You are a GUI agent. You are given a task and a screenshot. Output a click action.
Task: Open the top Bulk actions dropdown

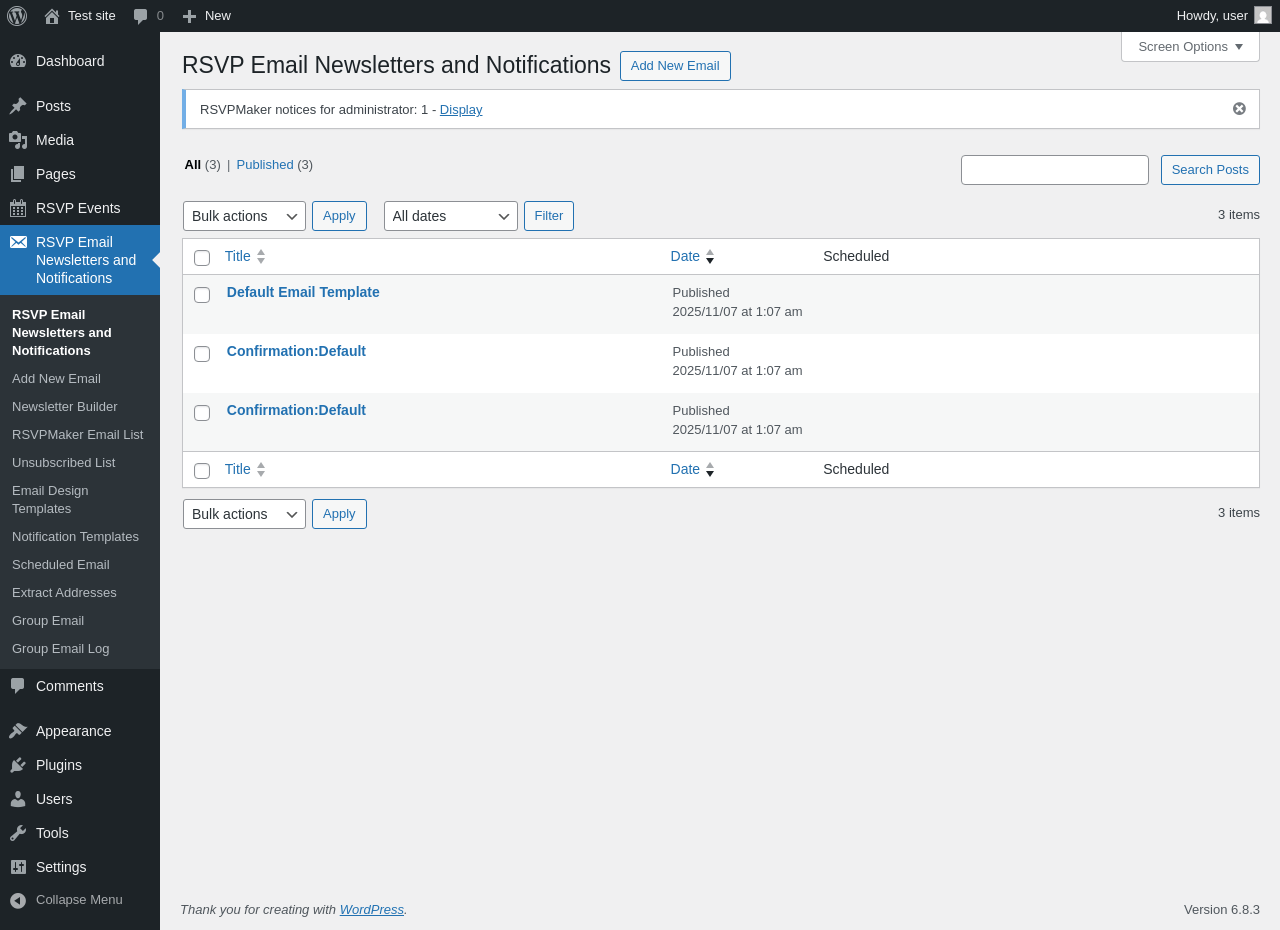(244, 216)
